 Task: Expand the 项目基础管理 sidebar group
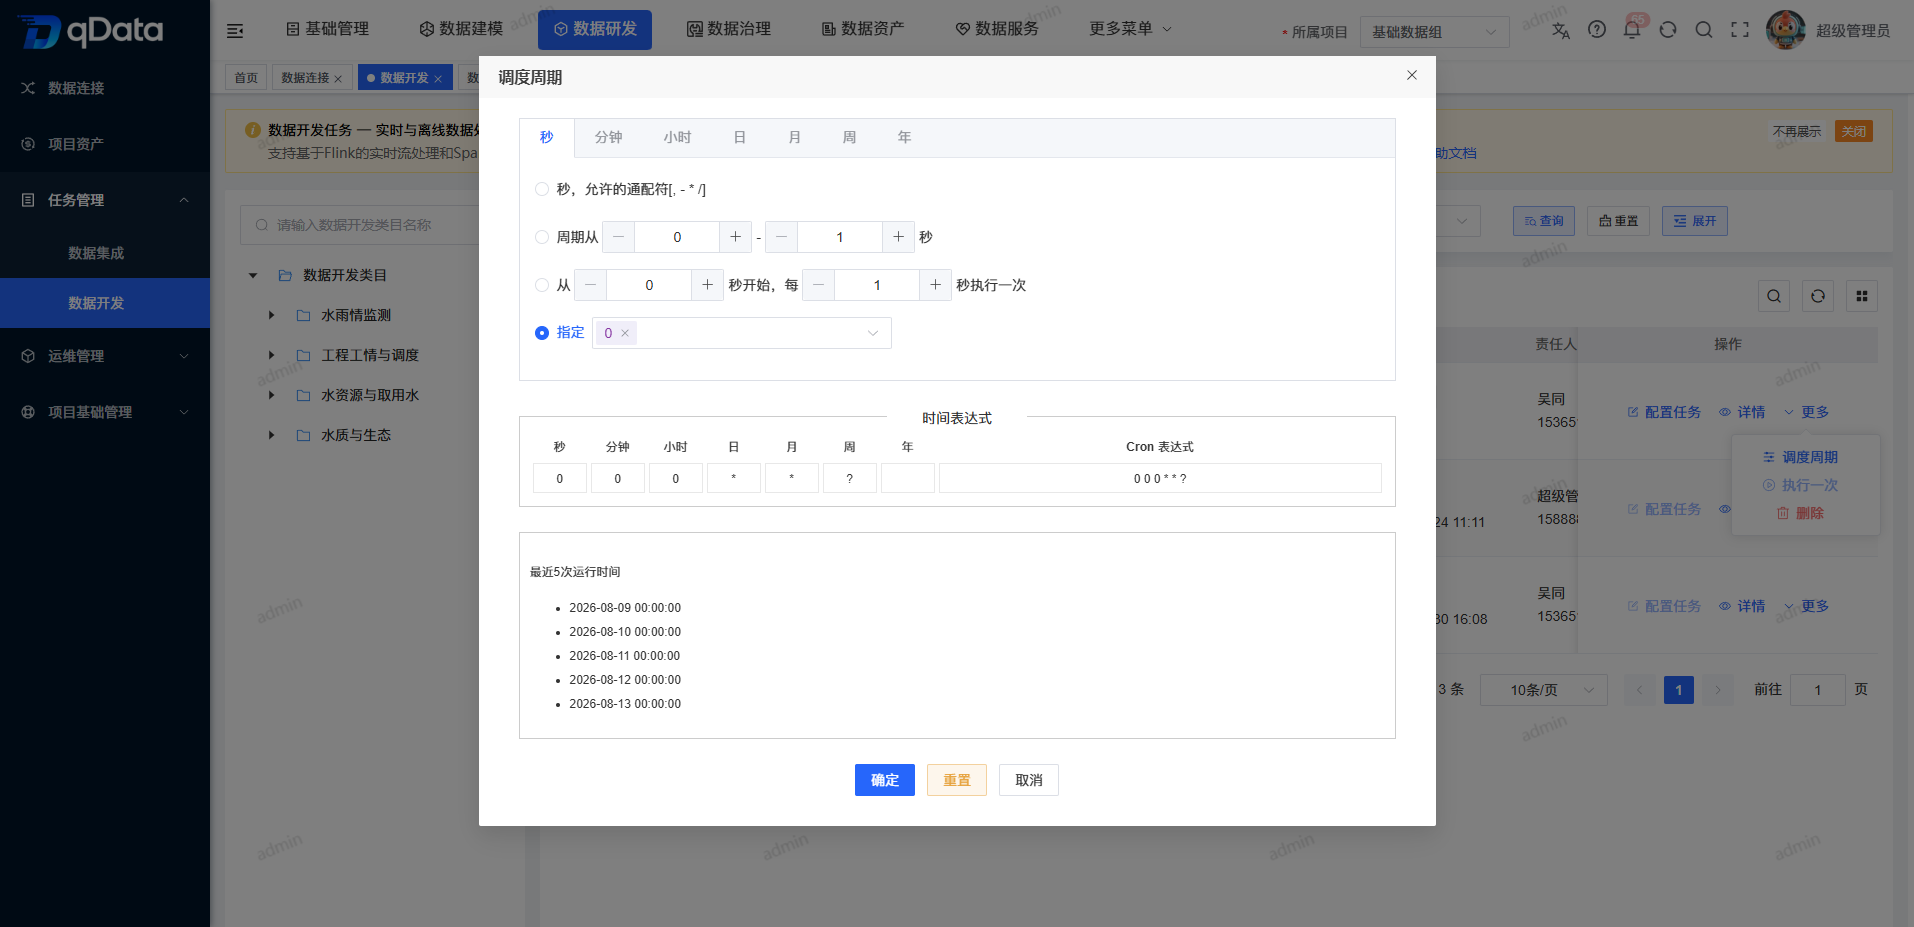click(x=105, y=412)
